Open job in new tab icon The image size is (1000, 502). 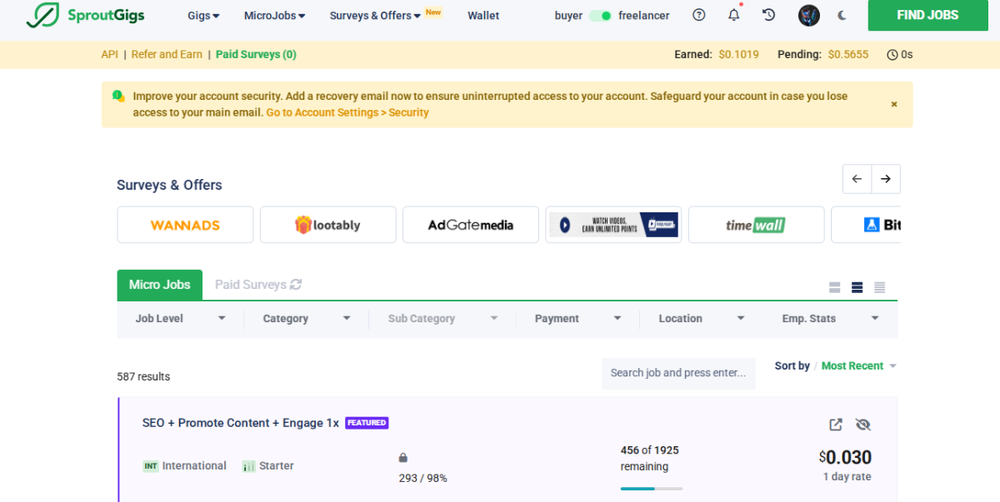tap(836, 424)
